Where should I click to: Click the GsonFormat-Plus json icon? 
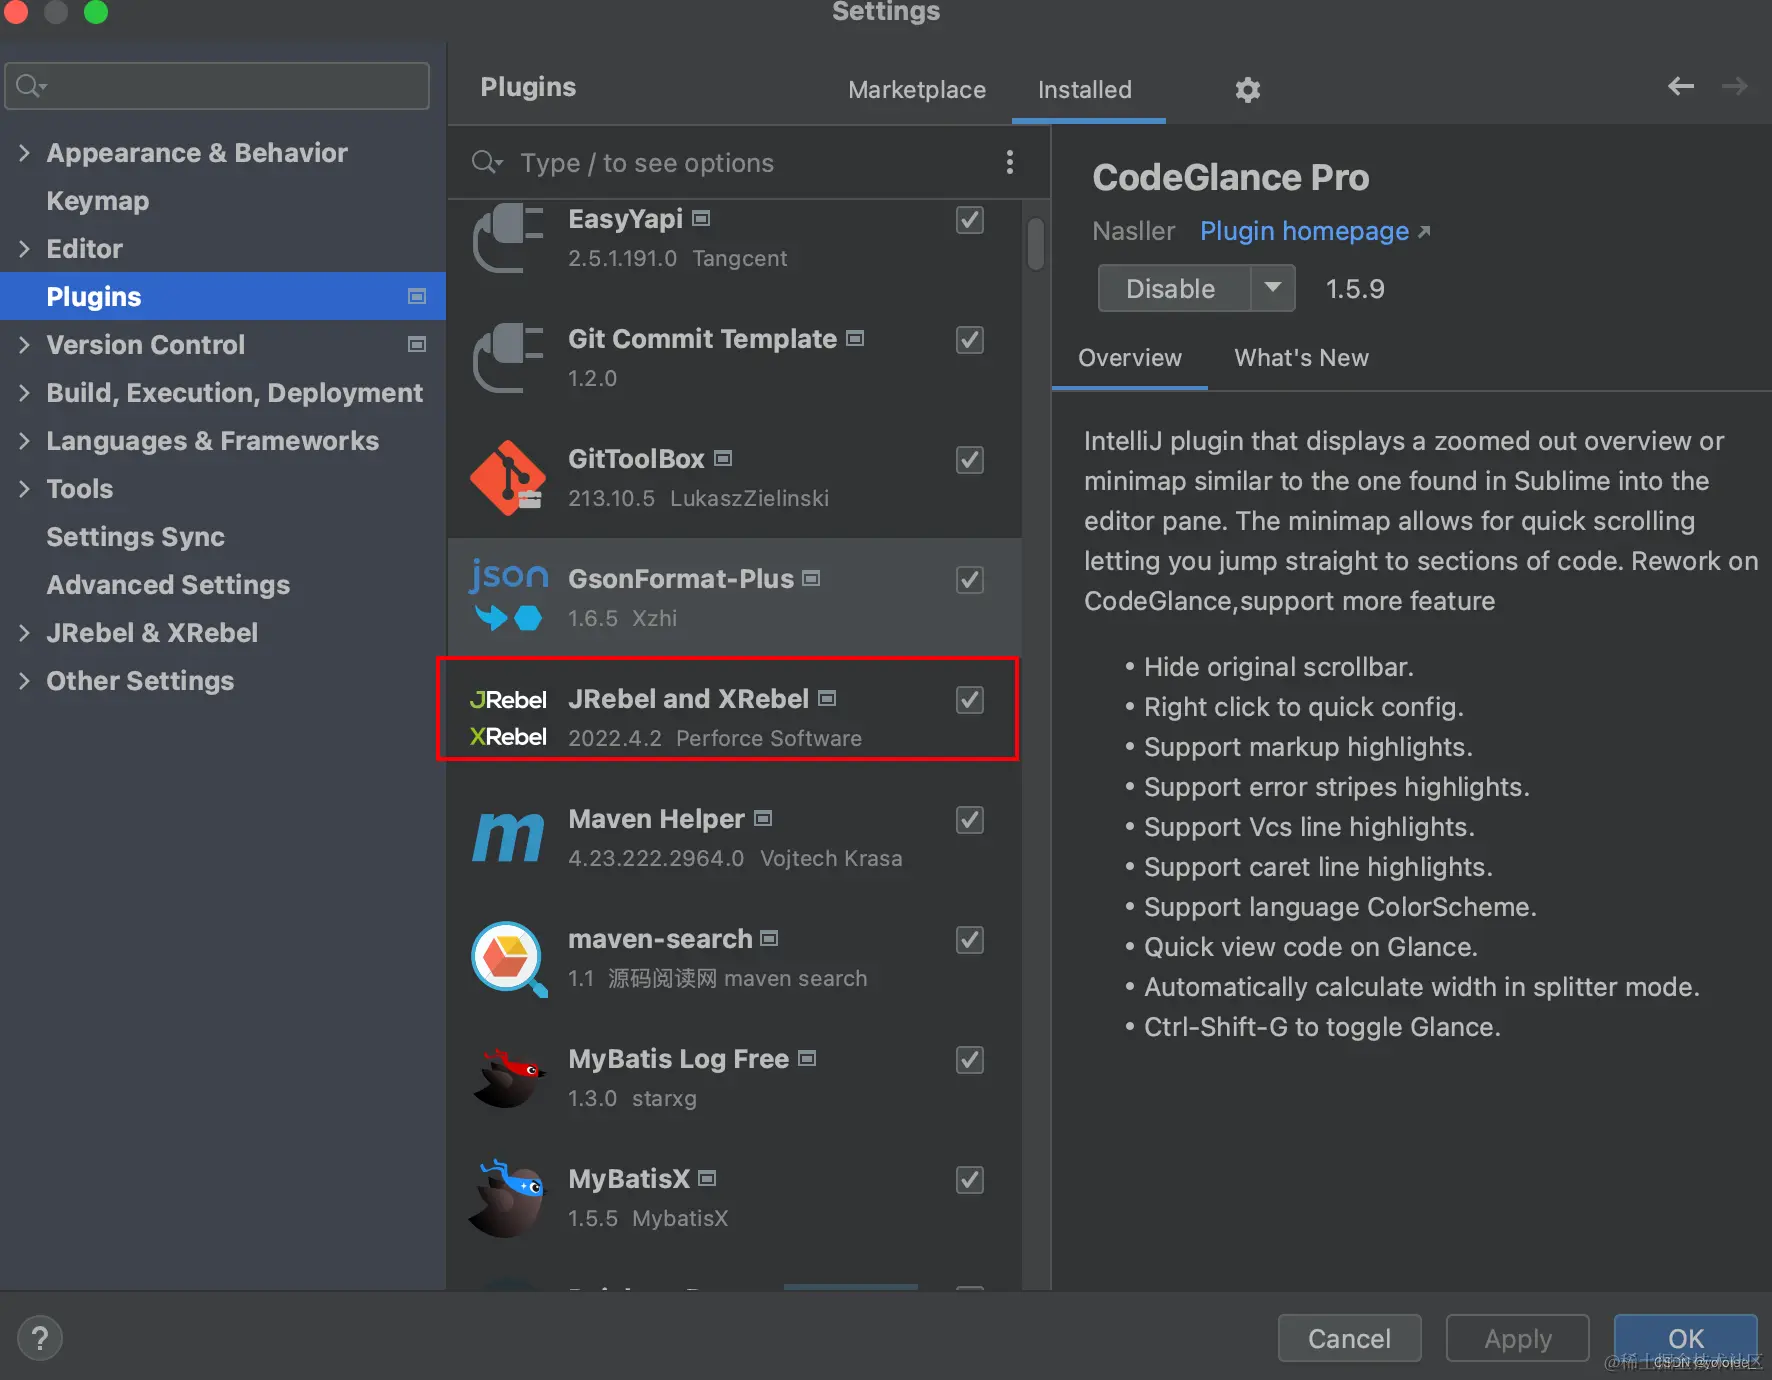pyautogui.click(x=508, y=596)
